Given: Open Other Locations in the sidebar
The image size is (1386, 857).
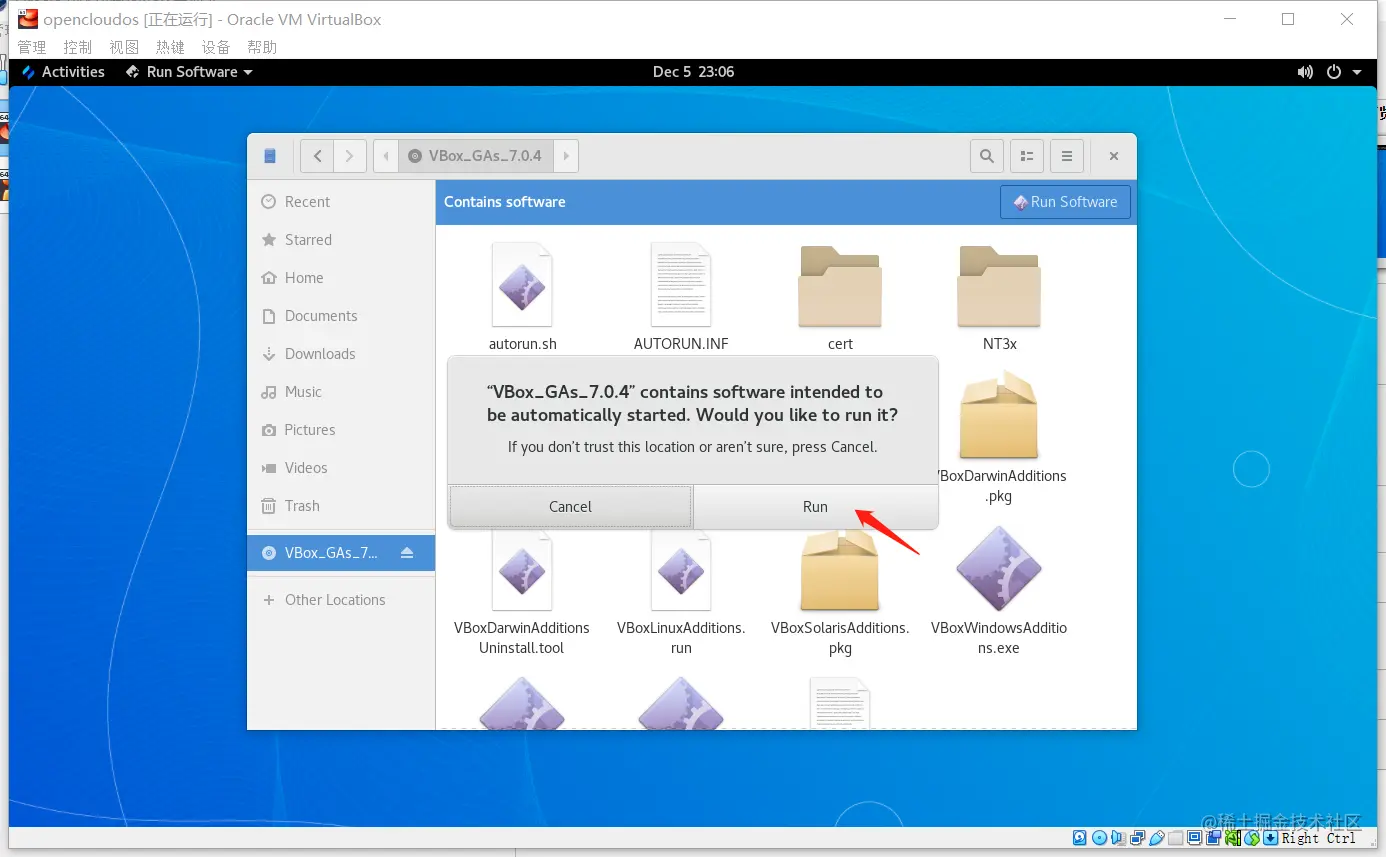Looking at the screenshot, I should [341, 600].
